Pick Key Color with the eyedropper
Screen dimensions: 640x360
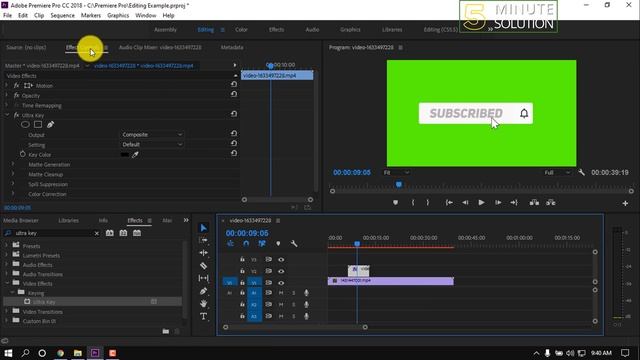(135, 155)
